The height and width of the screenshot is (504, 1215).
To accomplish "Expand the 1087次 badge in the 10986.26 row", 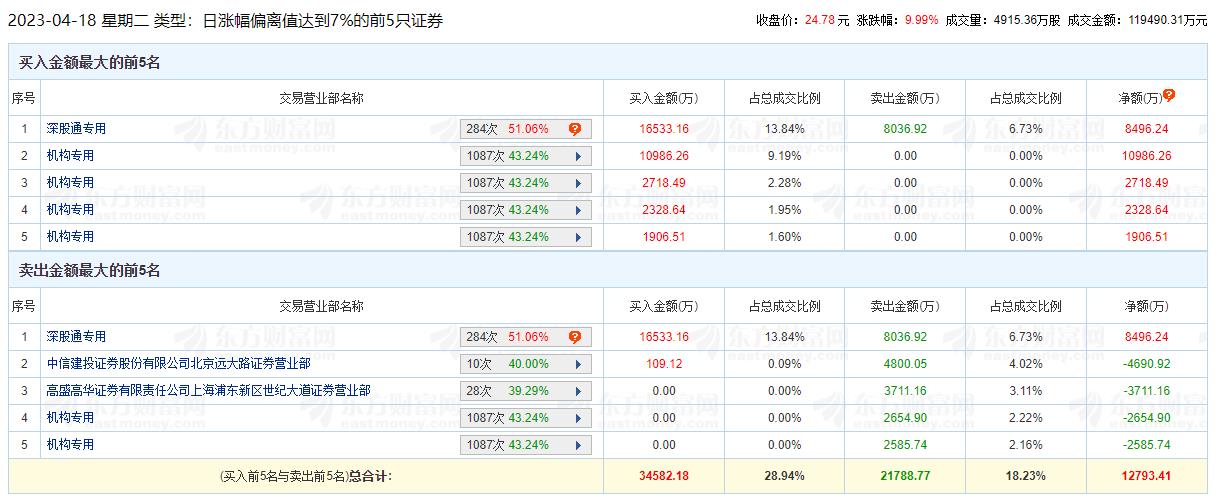I will (x=526, y=156).
